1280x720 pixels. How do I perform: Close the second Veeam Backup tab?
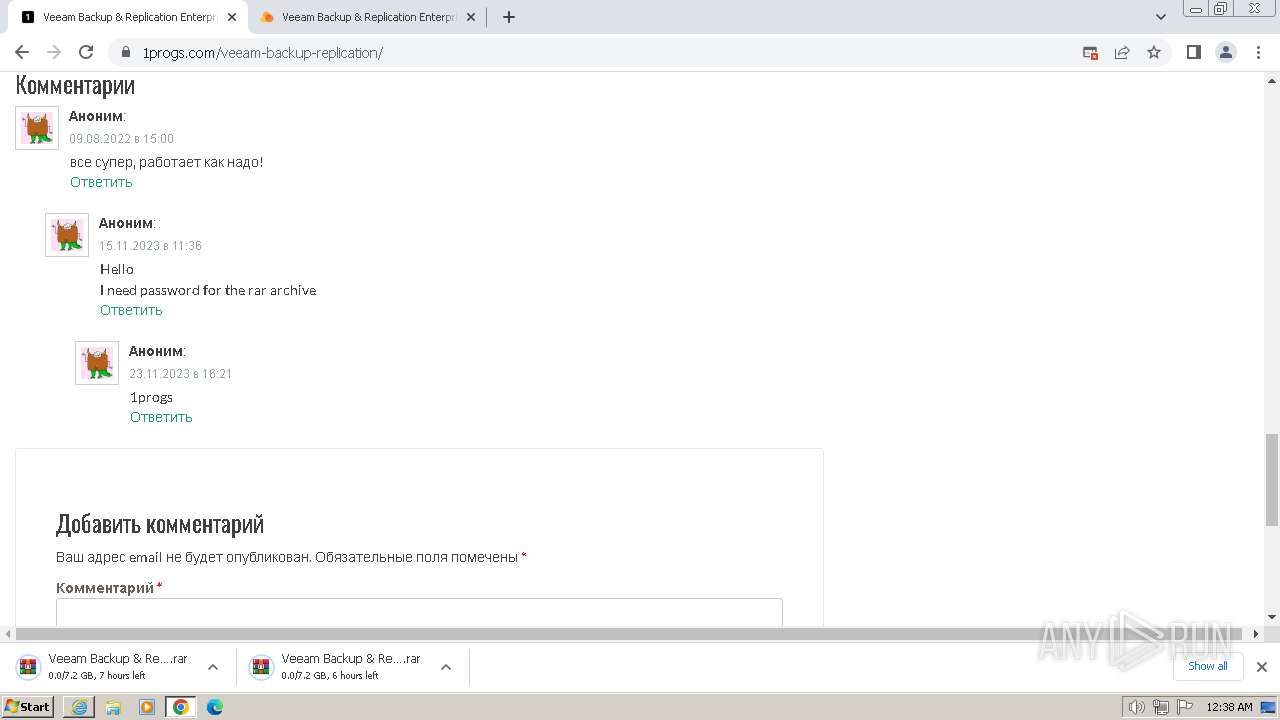[x=470, y=17]
